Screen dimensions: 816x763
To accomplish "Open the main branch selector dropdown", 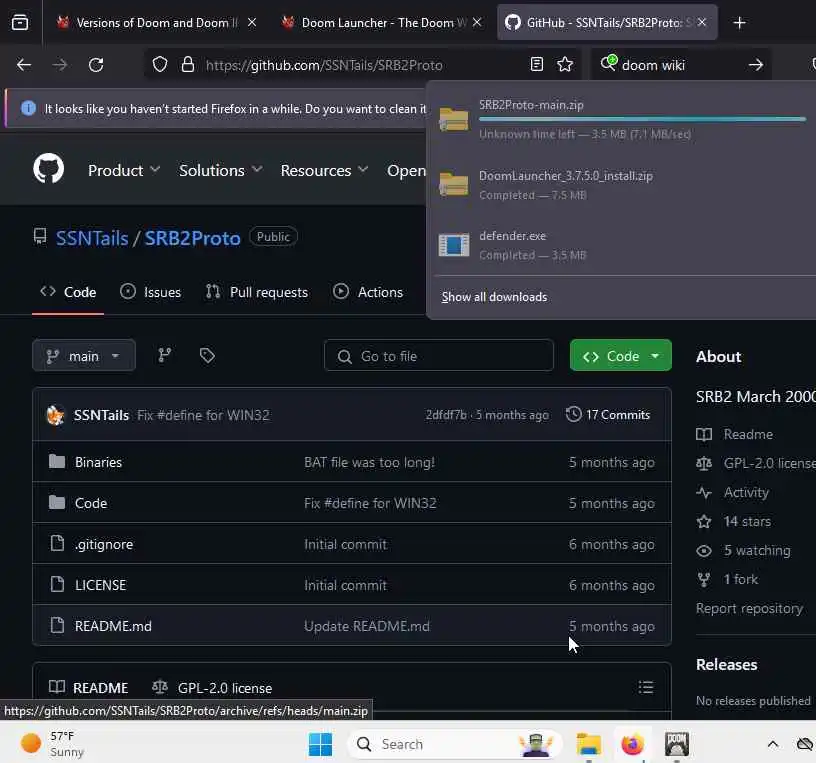I will click(84, 355).
